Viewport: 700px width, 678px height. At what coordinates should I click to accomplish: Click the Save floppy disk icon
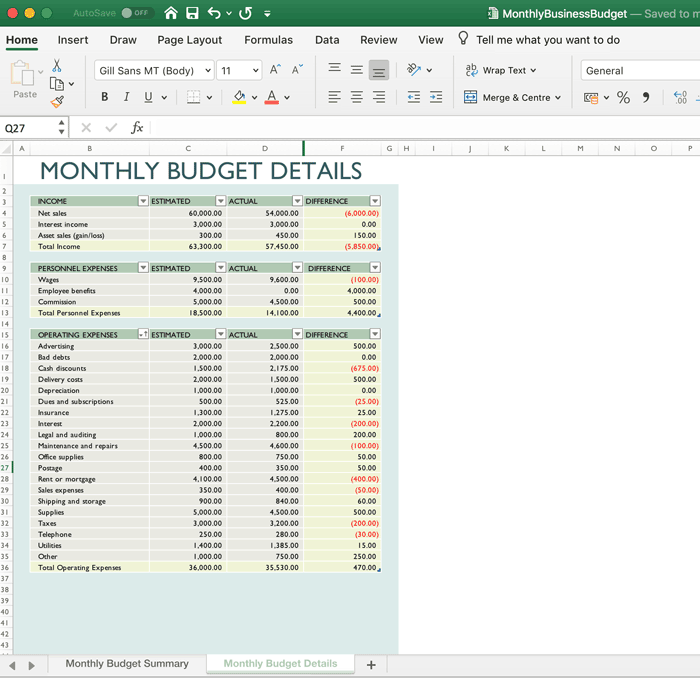pyautogui.click(x=192, y=13)
